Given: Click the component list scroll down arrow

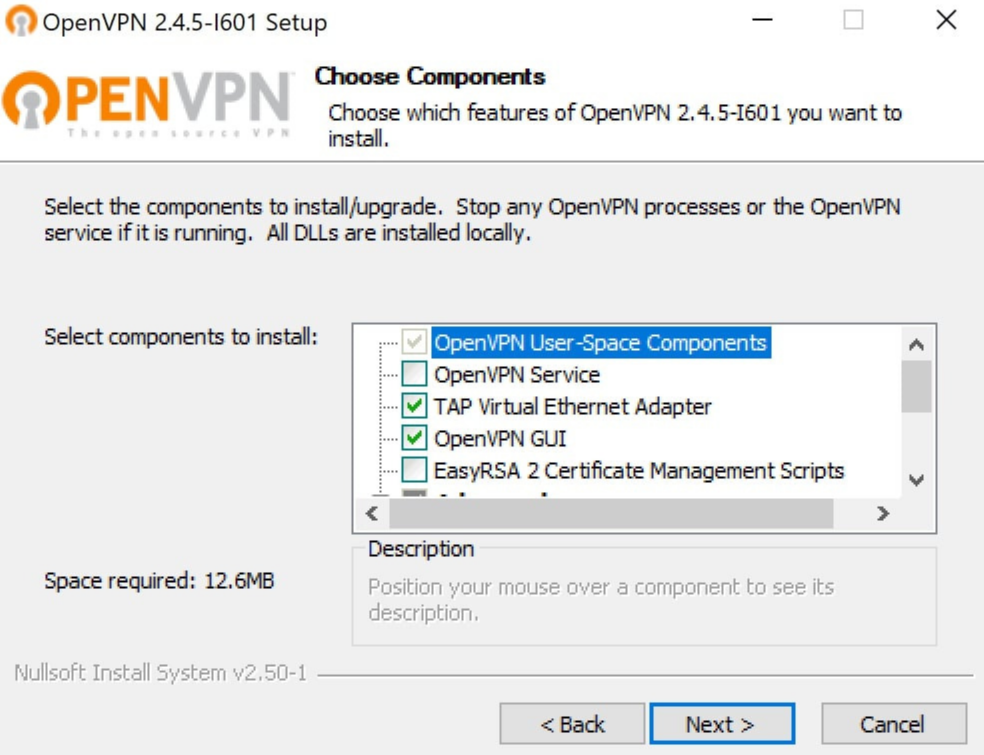Looking at the screenshot, I should pos(916,481).
